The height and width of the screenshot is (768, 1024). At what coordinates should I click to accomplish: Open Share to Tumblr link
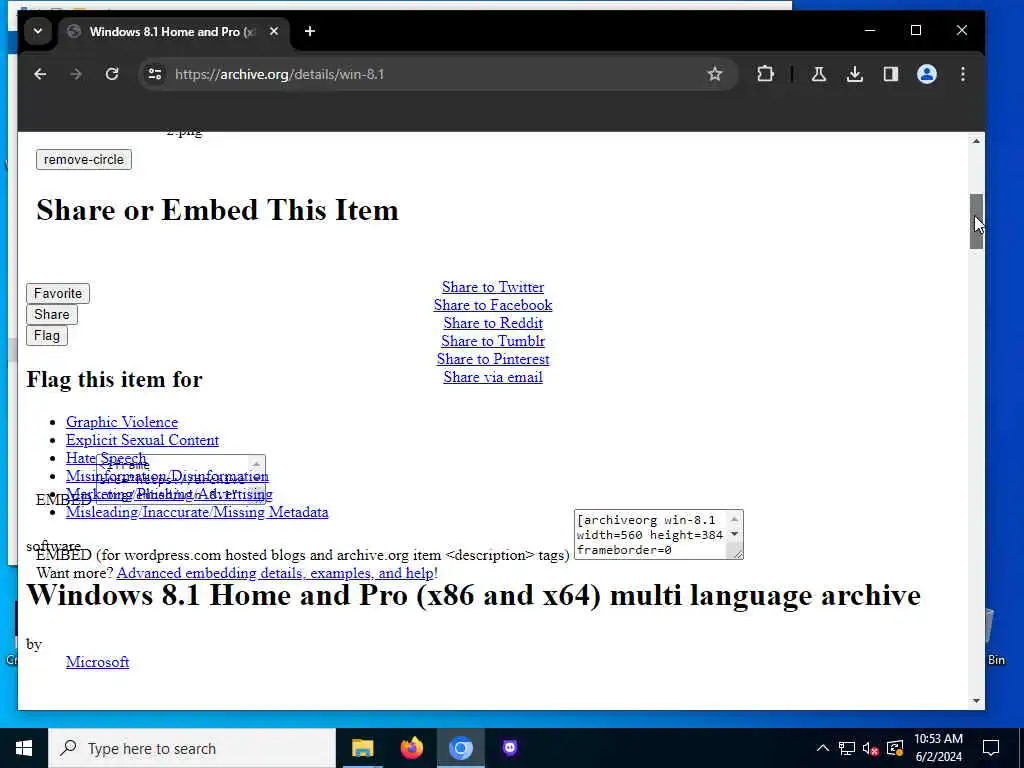click(x=493, y=341)
